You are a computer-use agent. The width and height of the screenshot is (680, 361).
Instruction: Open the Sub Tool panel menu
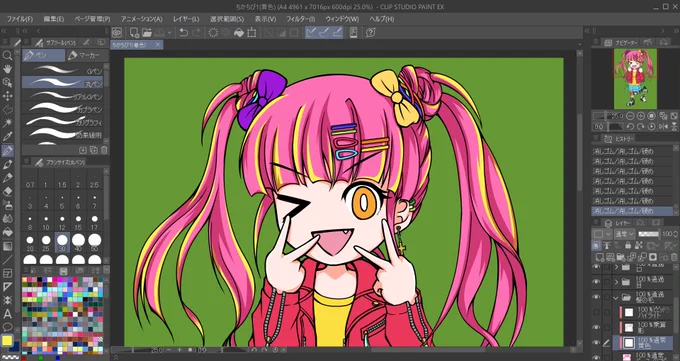[26, 42]
